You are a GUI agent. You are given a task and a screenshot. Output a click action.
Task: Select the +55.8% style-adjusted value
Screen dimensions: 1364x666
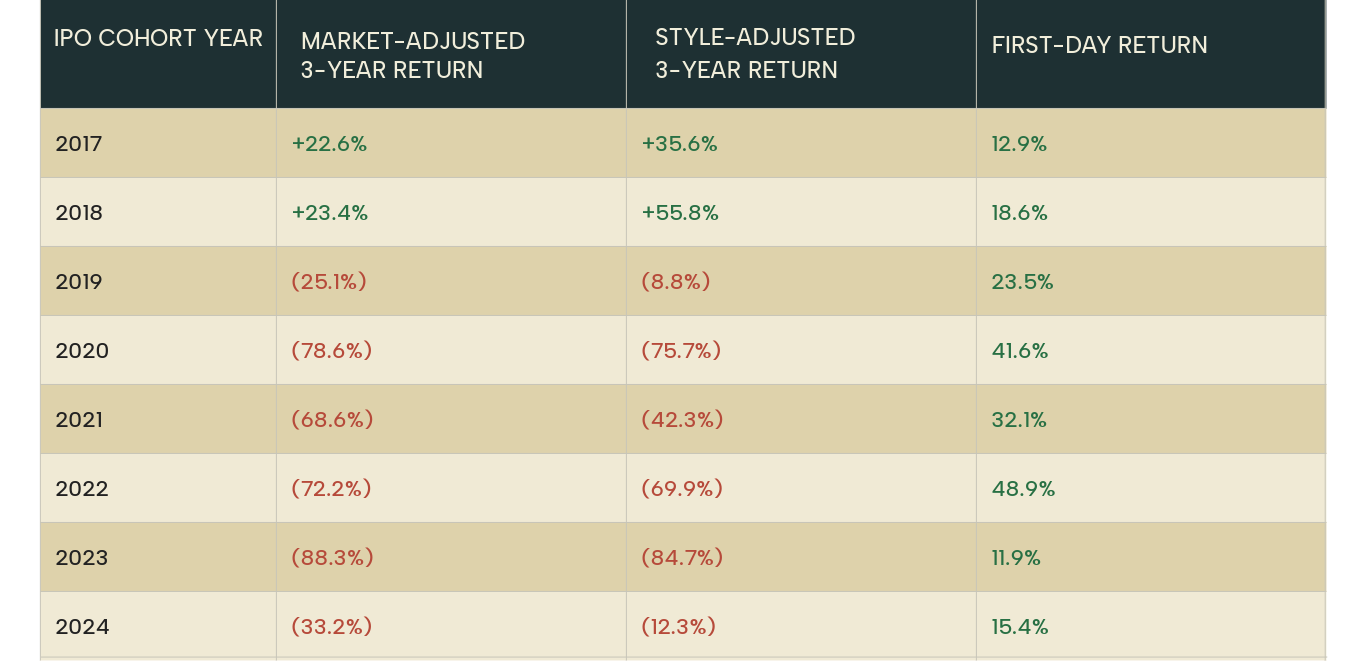(x=680, y=213)
